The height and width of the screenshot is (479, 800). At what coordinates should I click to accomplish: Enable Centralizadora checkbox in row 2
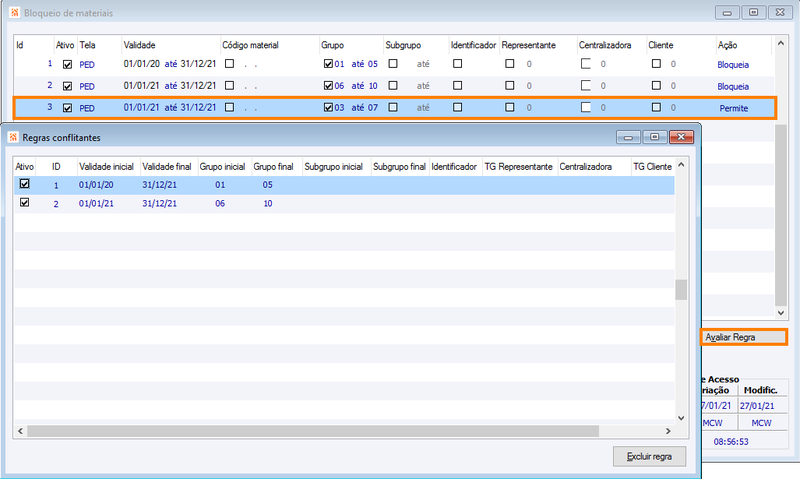[x=586, y=86]
